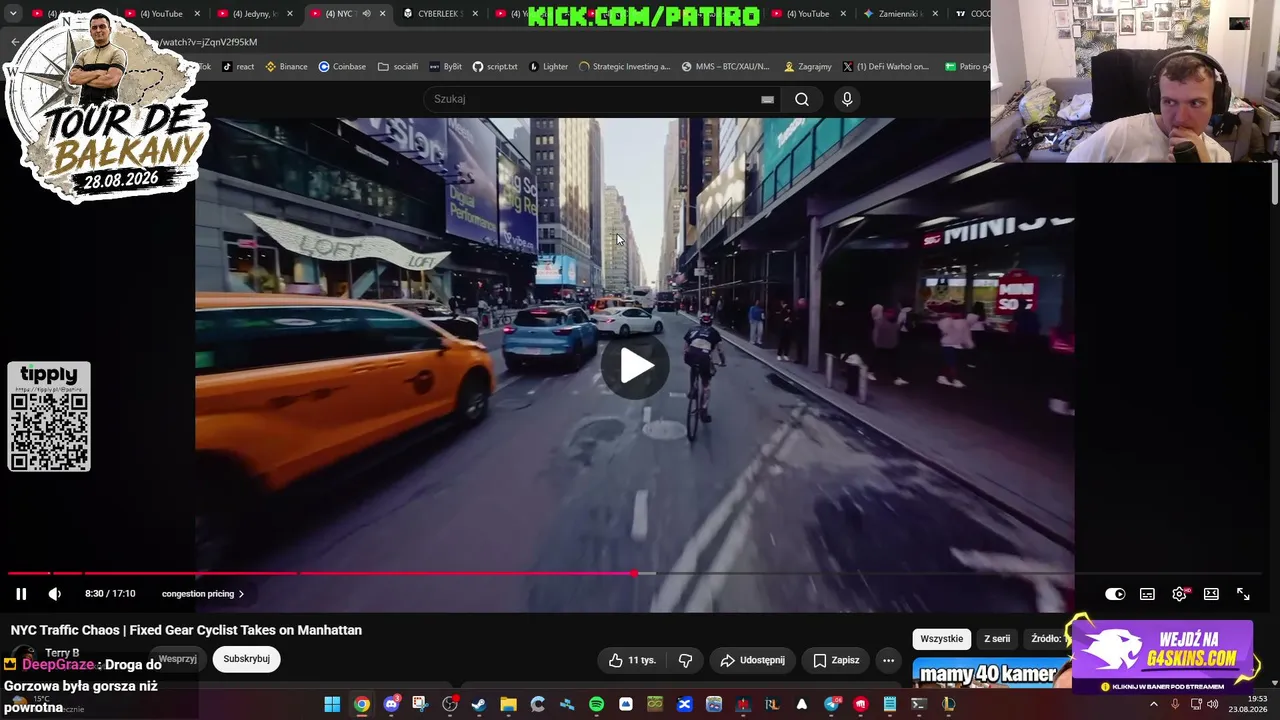
Task: Open the 'socialfi' bookmark folder
Action: click(x=398, y=67)
